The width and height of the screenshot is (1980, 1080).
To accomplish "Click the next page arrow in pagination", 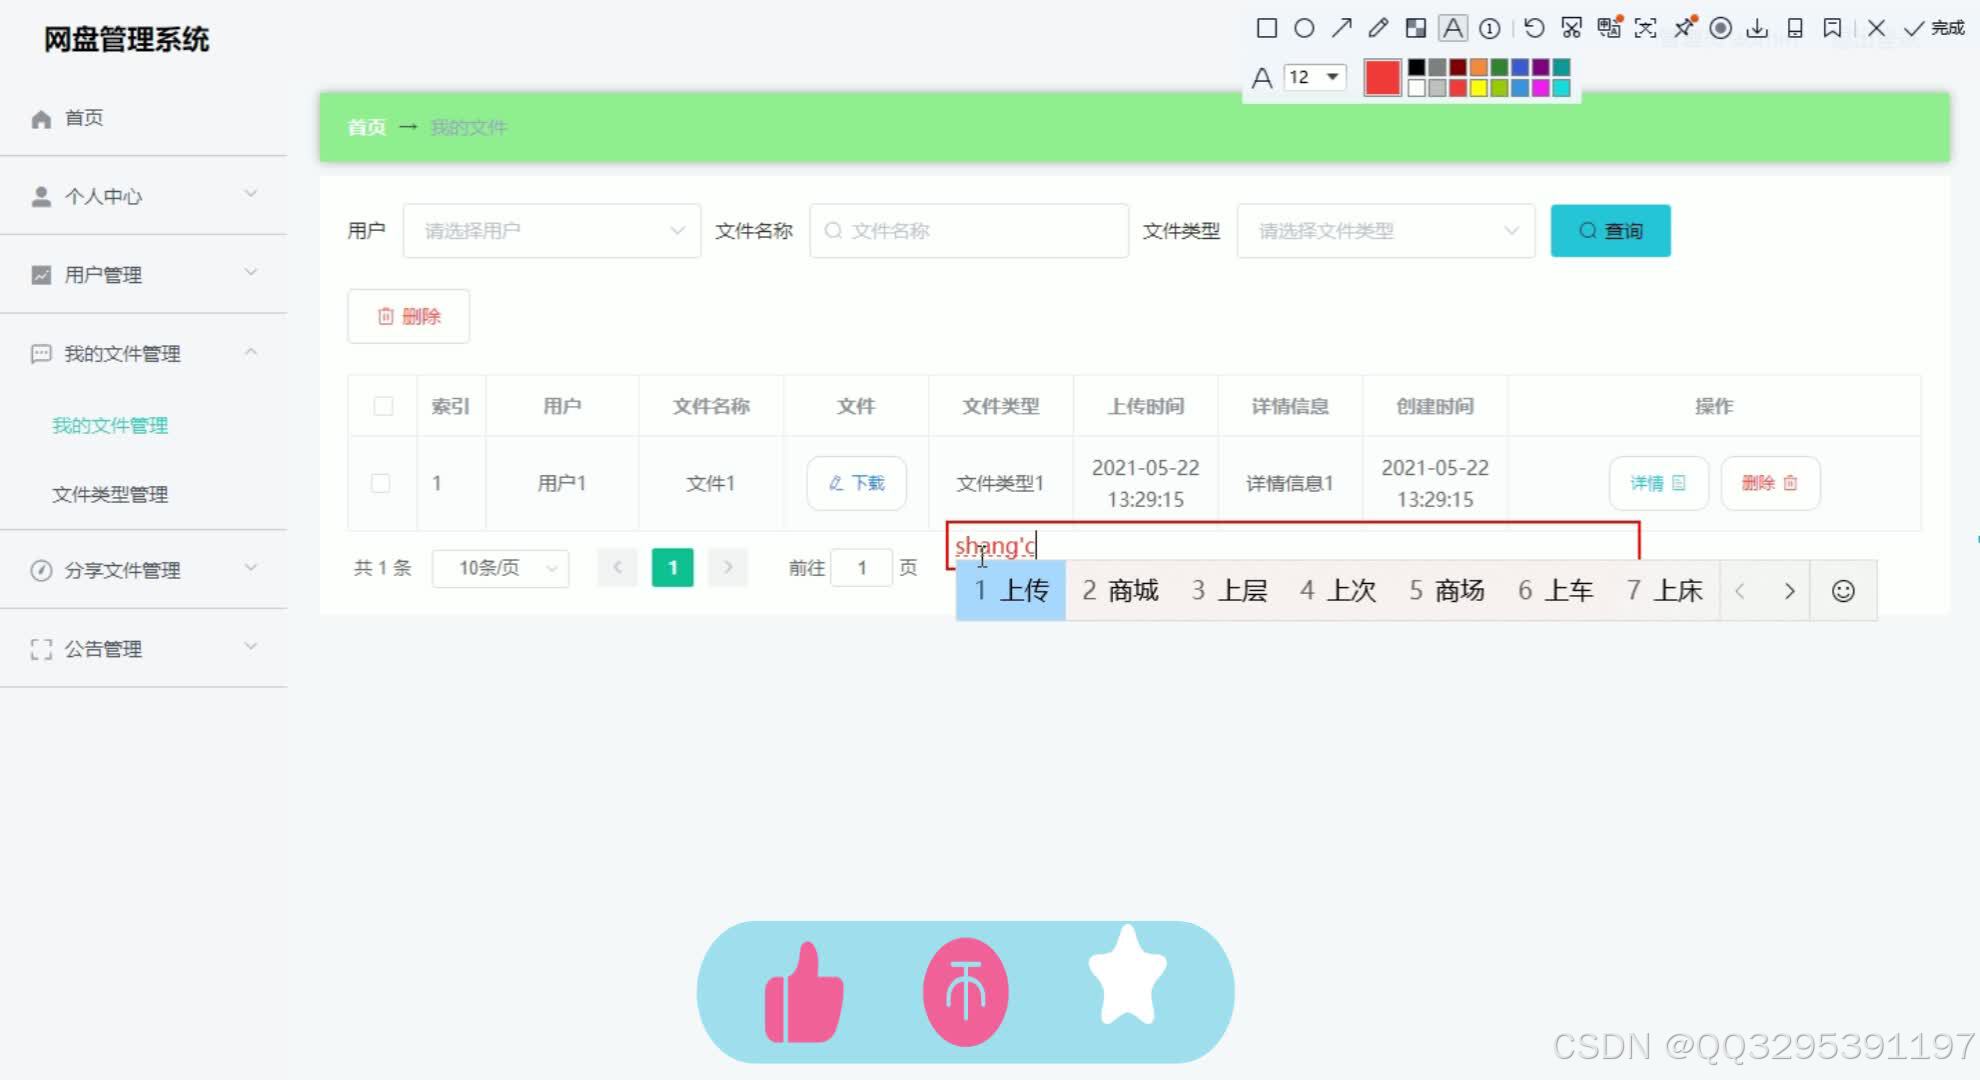I will coord(728,568).
